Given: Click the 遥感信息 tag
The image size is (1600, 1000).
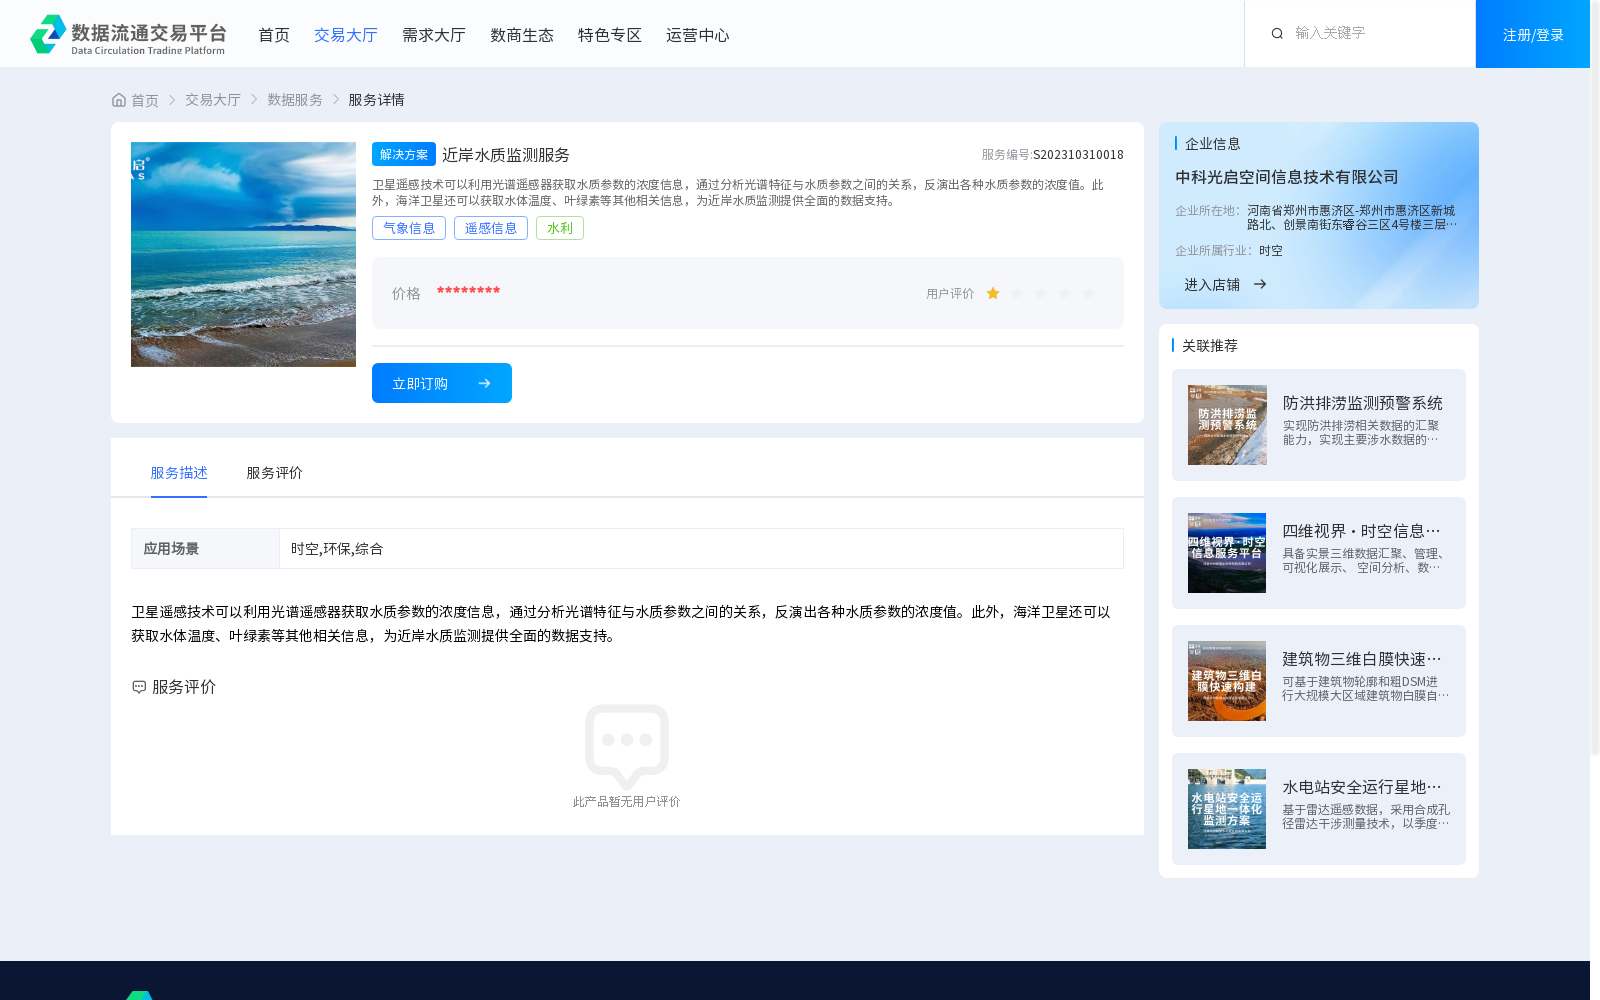Looking at the screenshot, I should (491, 228).
